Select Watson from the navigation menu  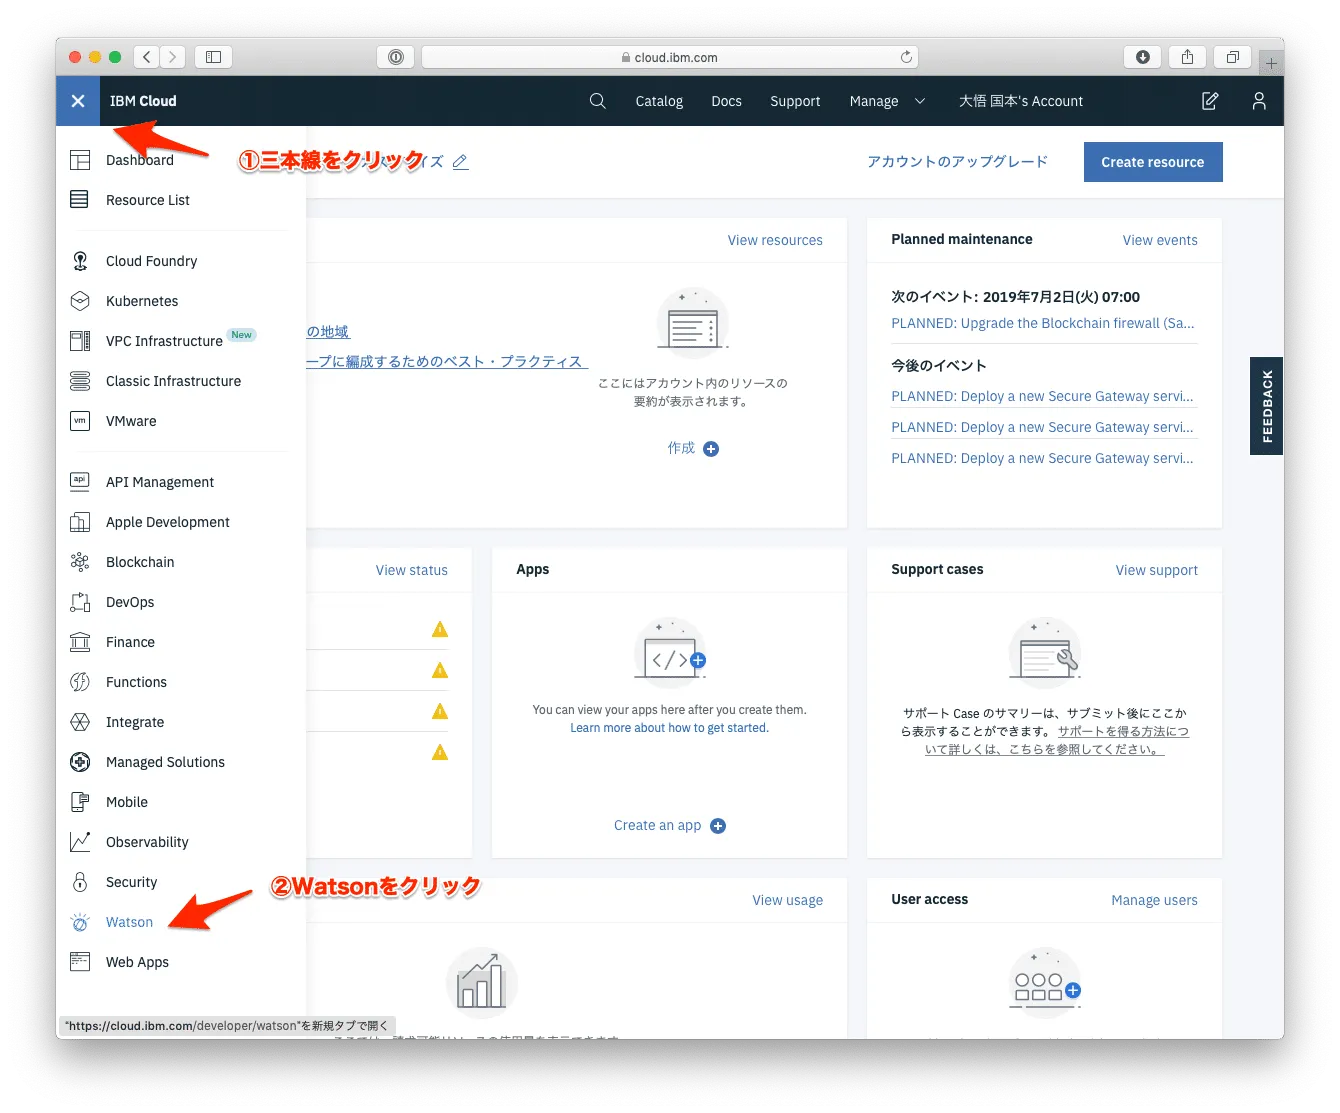(x=129, y=922)
